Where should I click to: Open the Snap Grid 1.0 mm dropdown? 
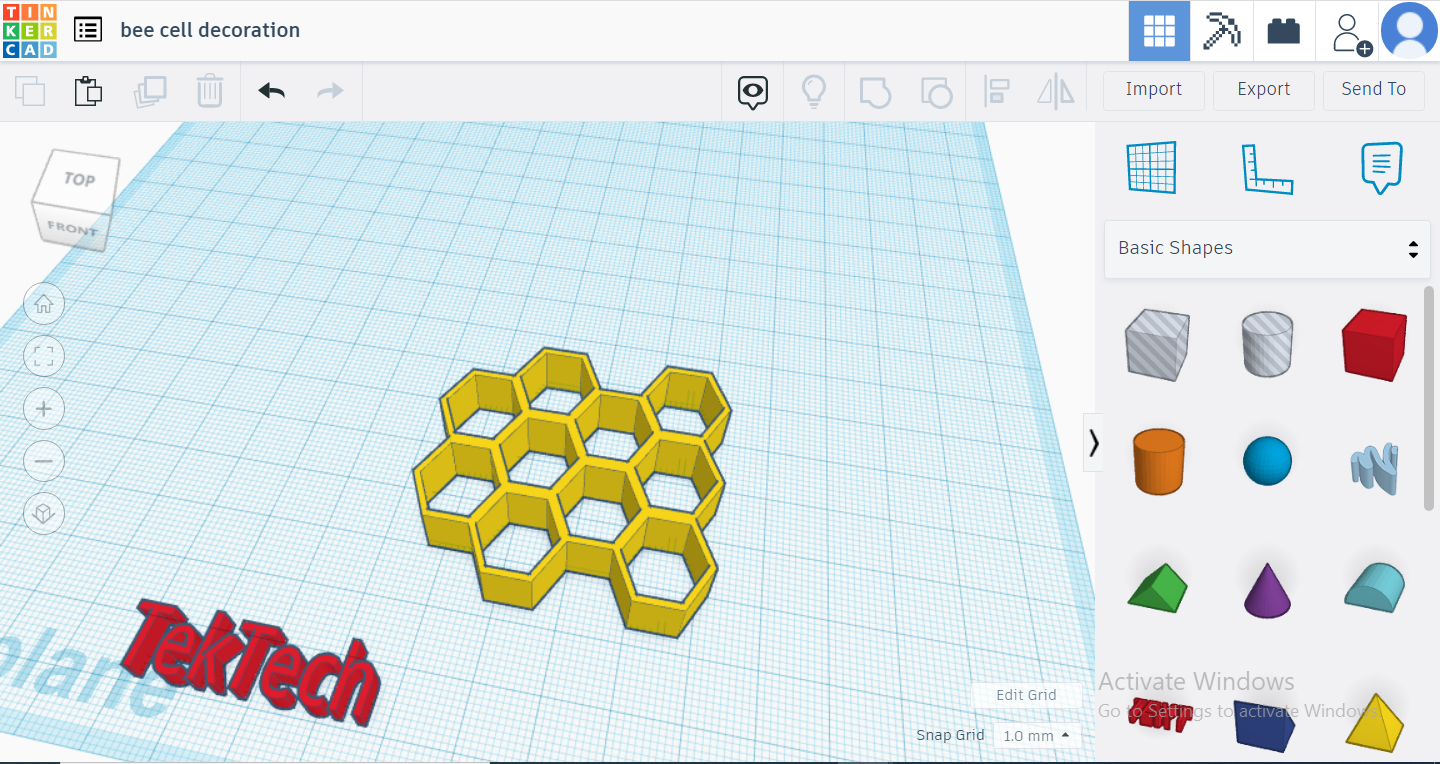coord(1038,736)
